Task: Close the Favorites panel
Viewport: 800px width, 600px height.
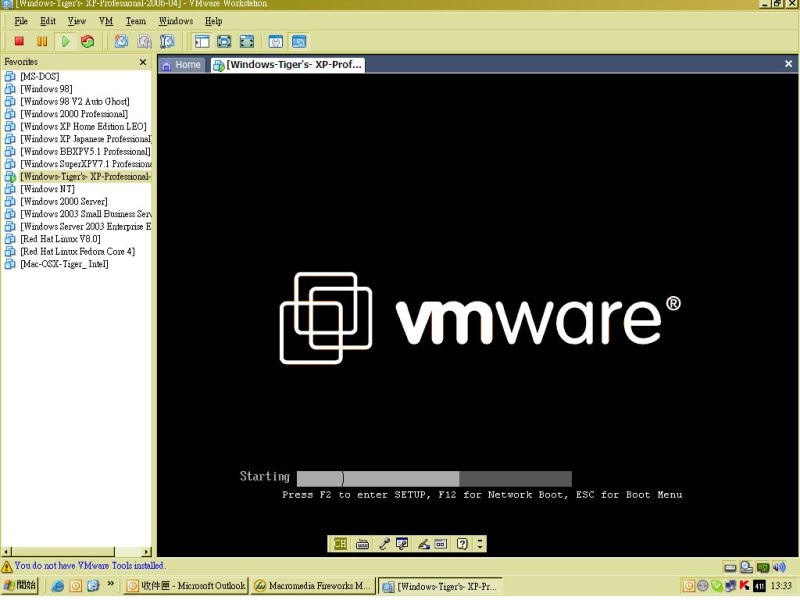Action: point(143,62)
